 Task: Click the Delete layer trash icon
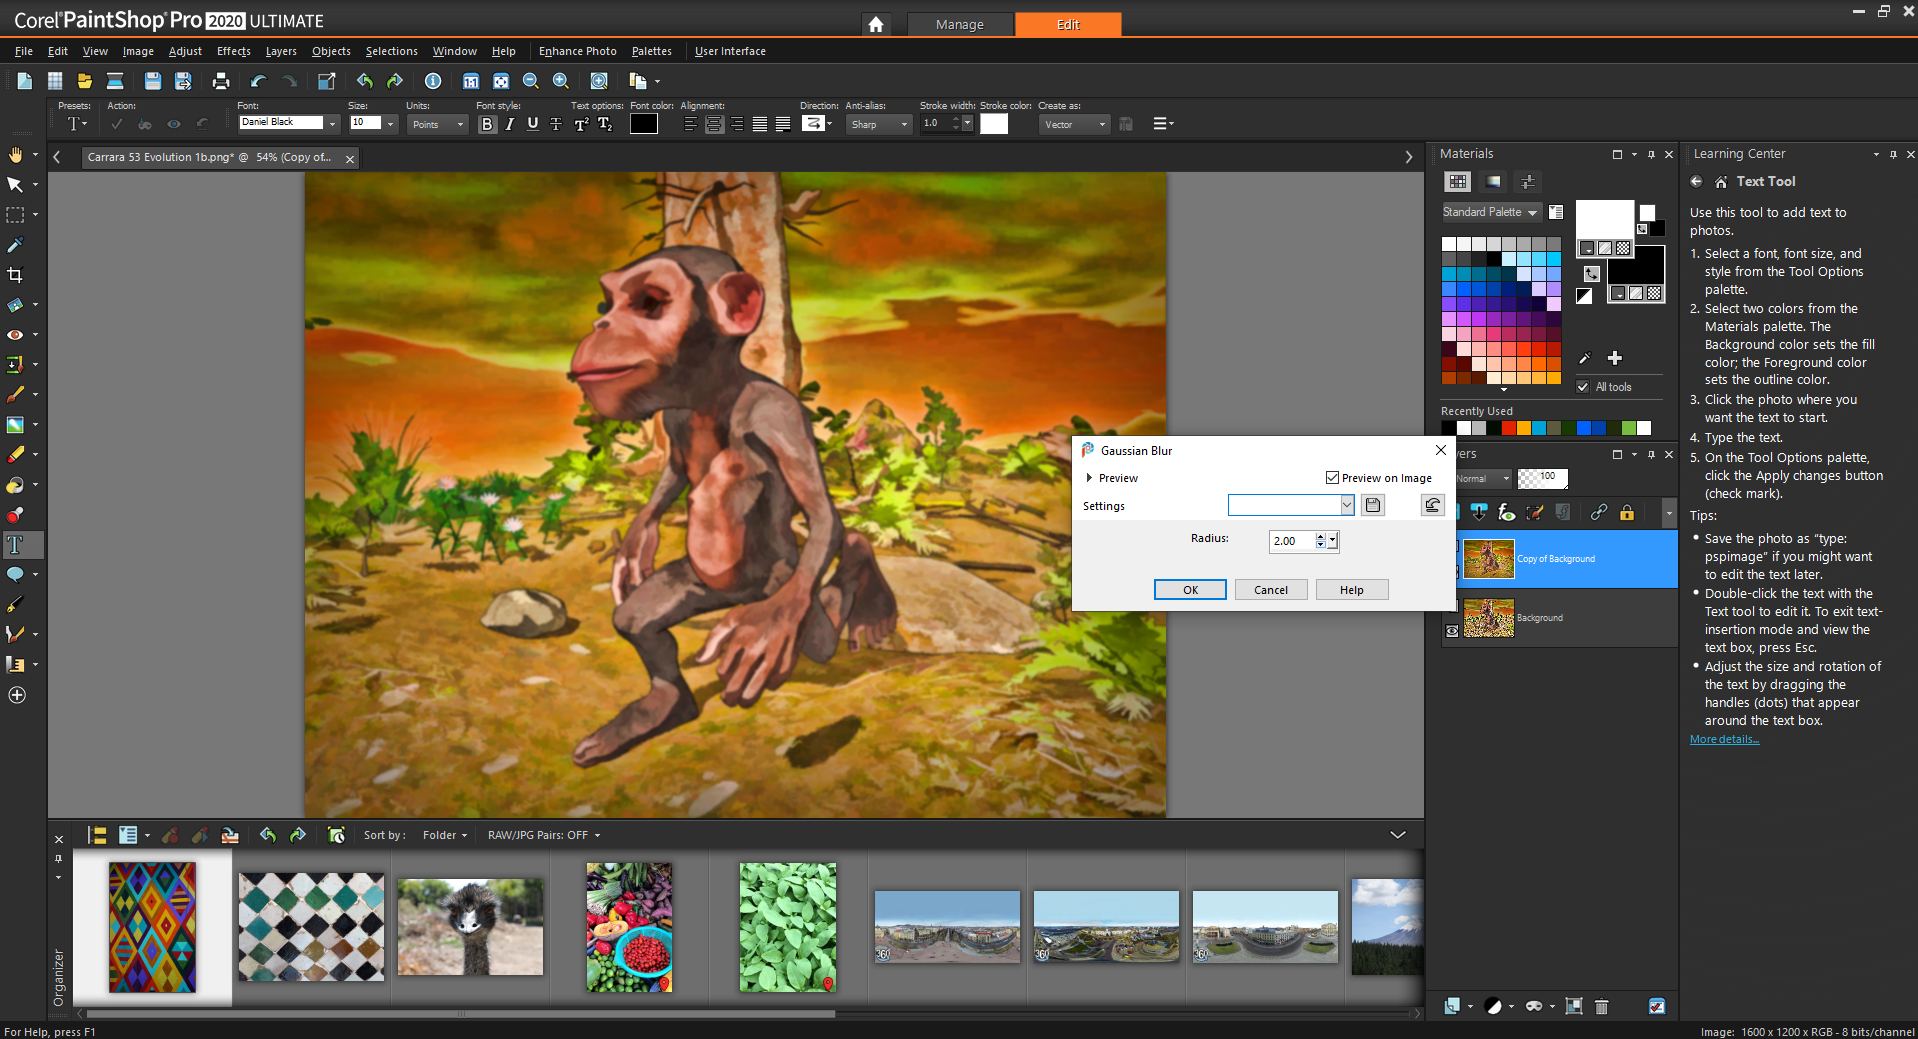click(x=1601, y=1006)
